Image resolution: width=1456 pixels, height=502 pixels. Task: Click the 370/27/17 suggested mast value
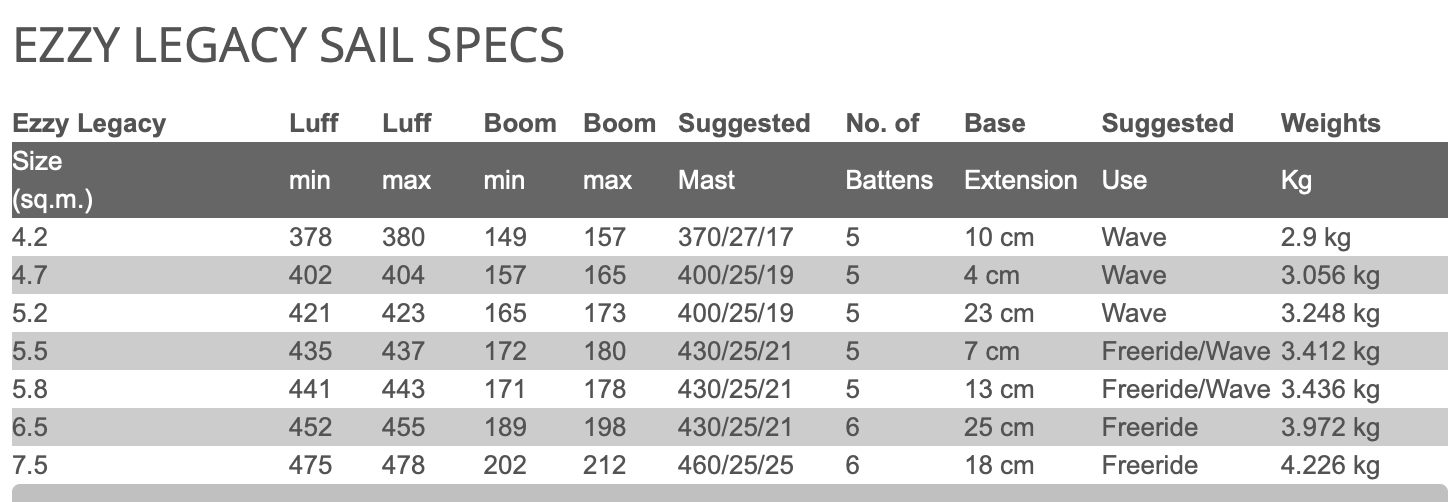pyautogui.click(x=735, y=238)
